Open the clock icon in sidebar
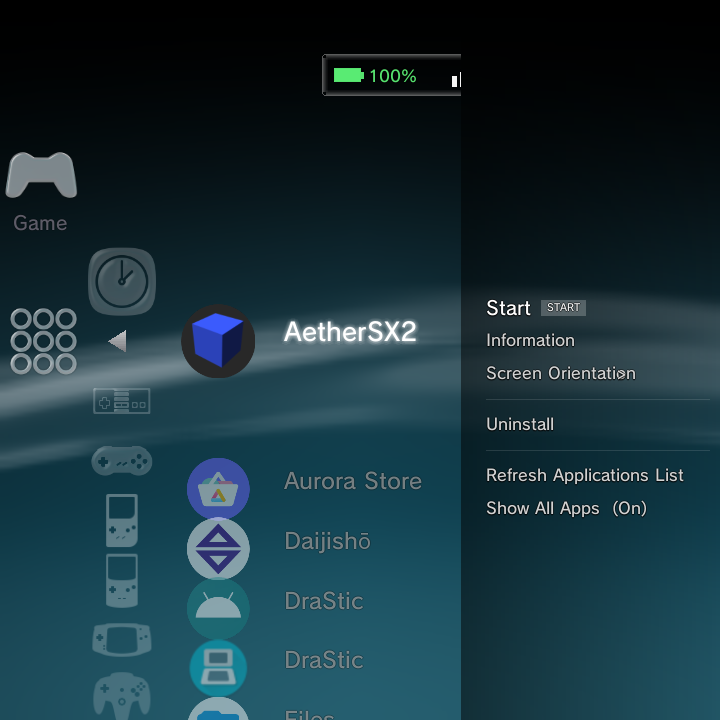This screenshot has height=720, width=720. coord(122,281)
